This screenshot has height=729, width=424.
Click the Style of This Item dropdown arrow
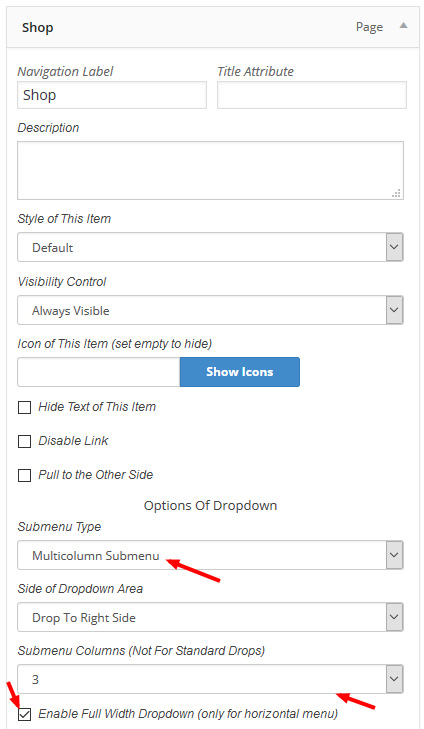click(x=394, y=247)
